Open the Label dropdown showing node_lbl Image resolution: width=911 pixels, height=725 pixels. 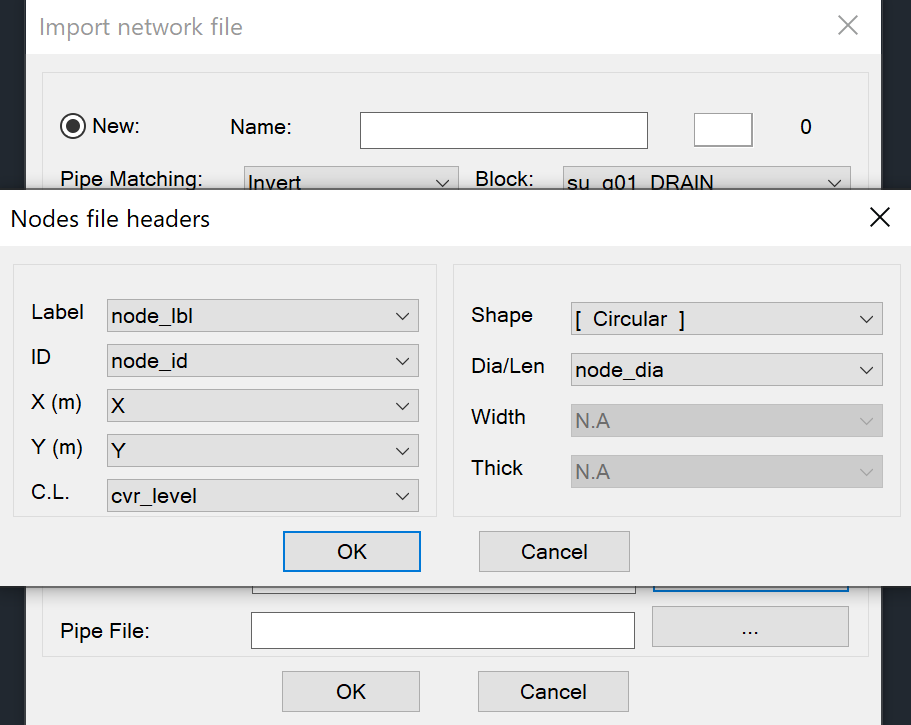(263, 315)
